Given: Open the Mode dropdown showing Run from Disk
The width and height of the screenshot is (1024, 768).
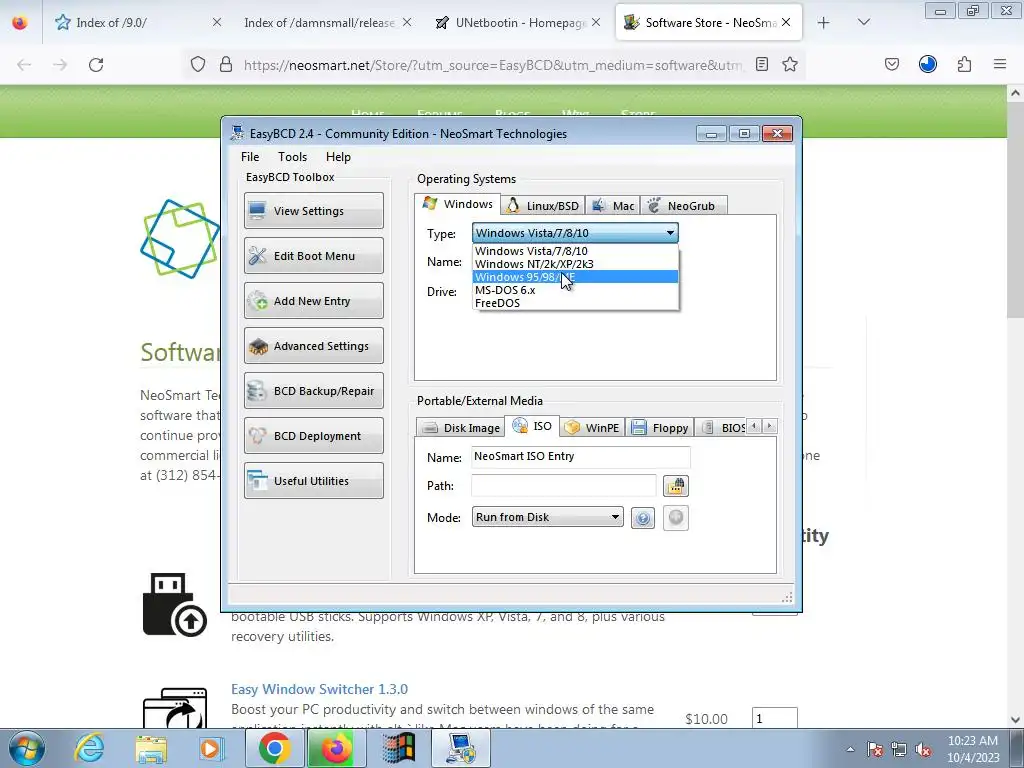Looking at the screenshot, I should (547, 517).
